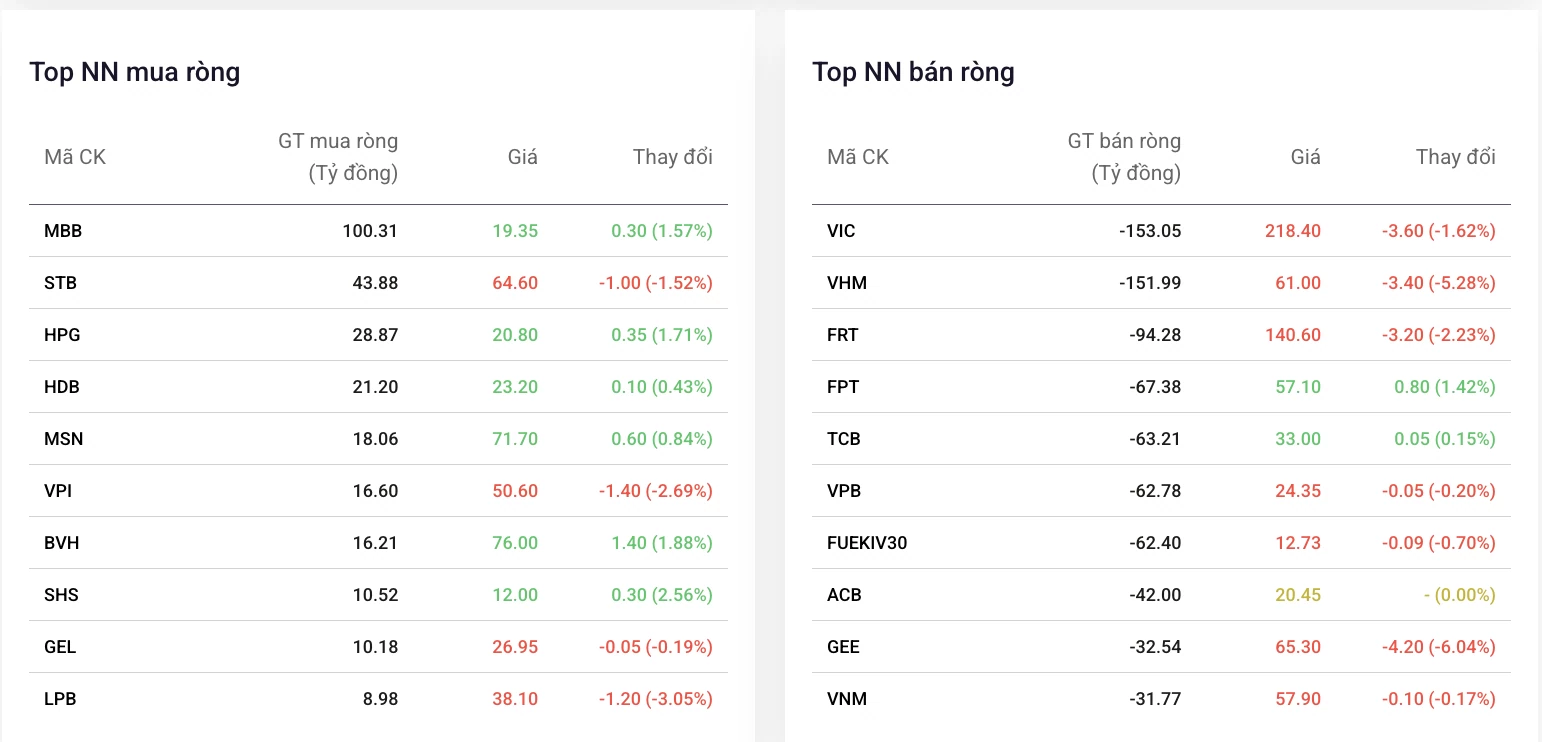Click the "STB" stock code

coord(61,283)
